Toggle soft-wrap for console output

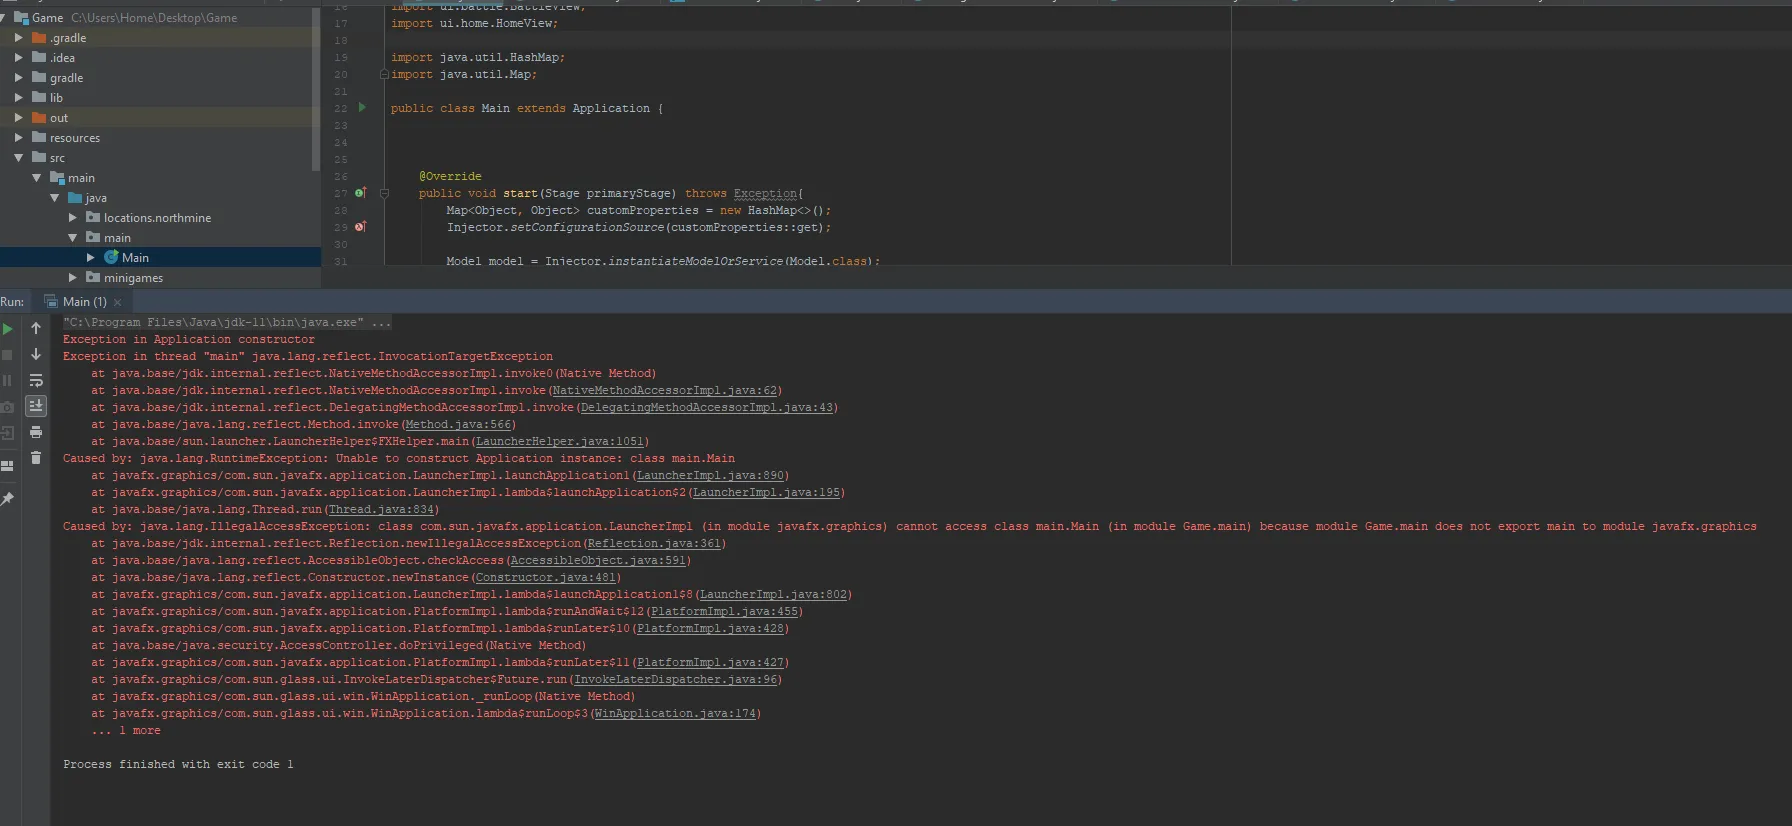(x=36, y=380)
